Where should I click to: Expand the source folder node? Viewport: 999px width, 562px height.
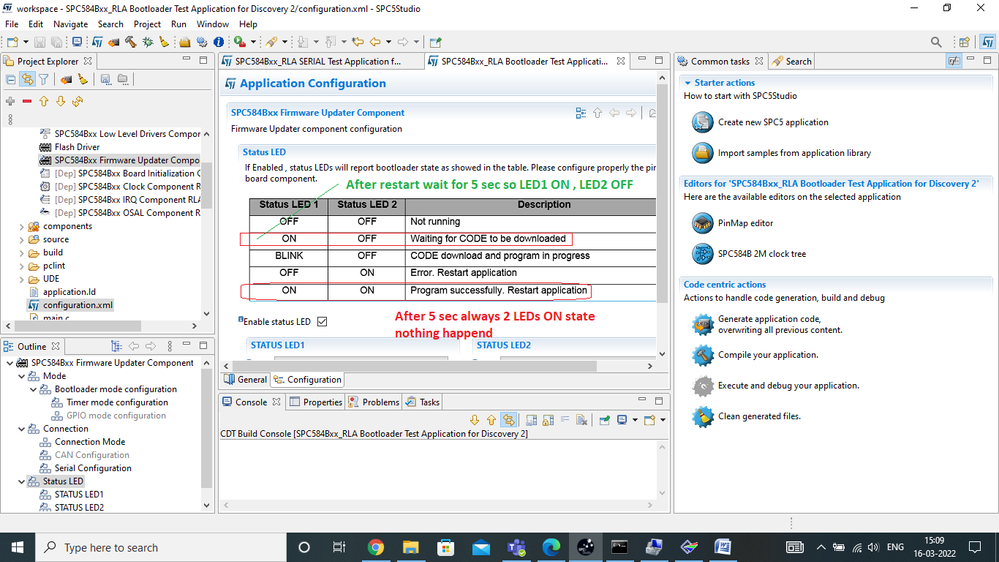tap(22, 240)
